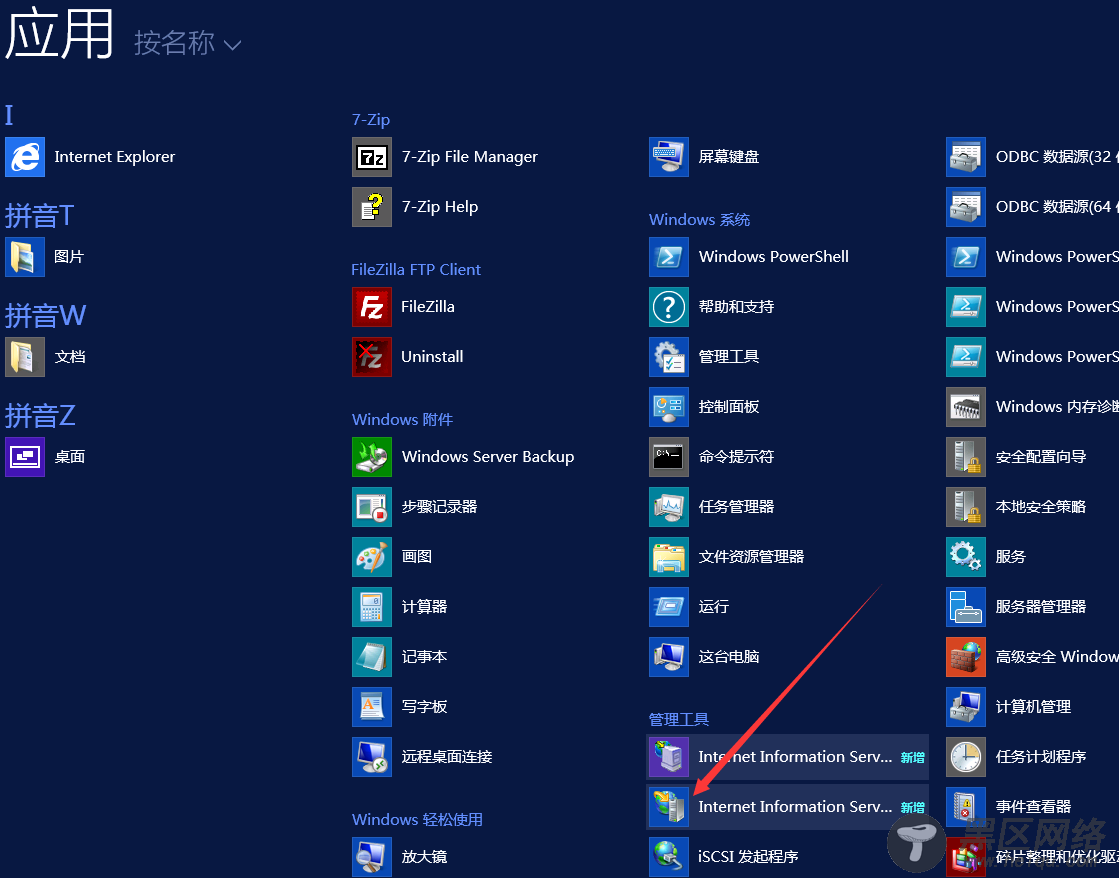Open 事件查看器 Event Viewer

point(1009,807)
